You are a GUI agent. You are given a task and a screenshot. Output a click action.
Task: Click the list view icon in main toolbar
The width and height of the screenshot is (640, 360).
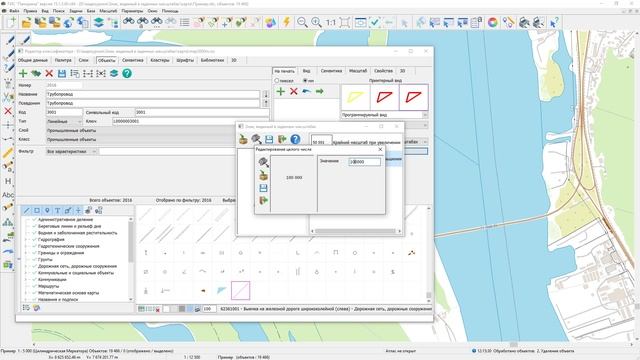click(x=184, y=22)
